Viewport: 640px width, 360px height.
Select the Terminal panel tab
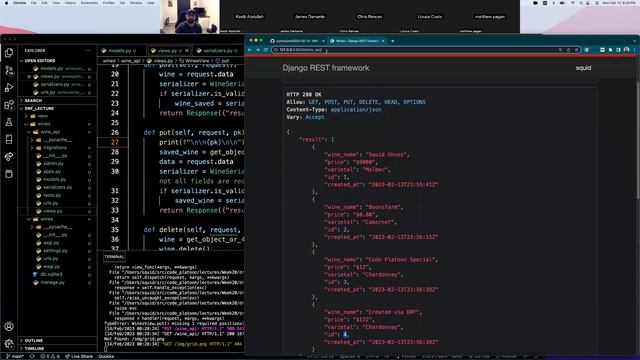(114, 257)
